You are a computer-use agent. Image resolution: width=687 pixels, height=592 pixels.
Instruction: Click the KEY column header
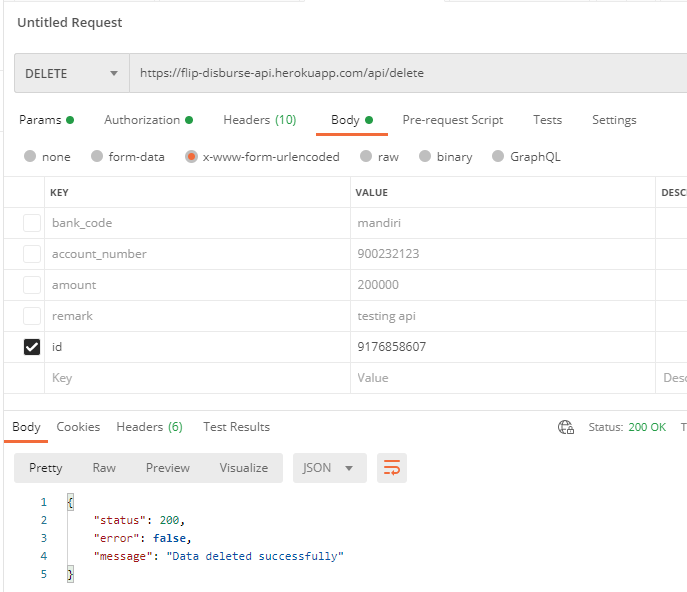click(x=59, y=193)
